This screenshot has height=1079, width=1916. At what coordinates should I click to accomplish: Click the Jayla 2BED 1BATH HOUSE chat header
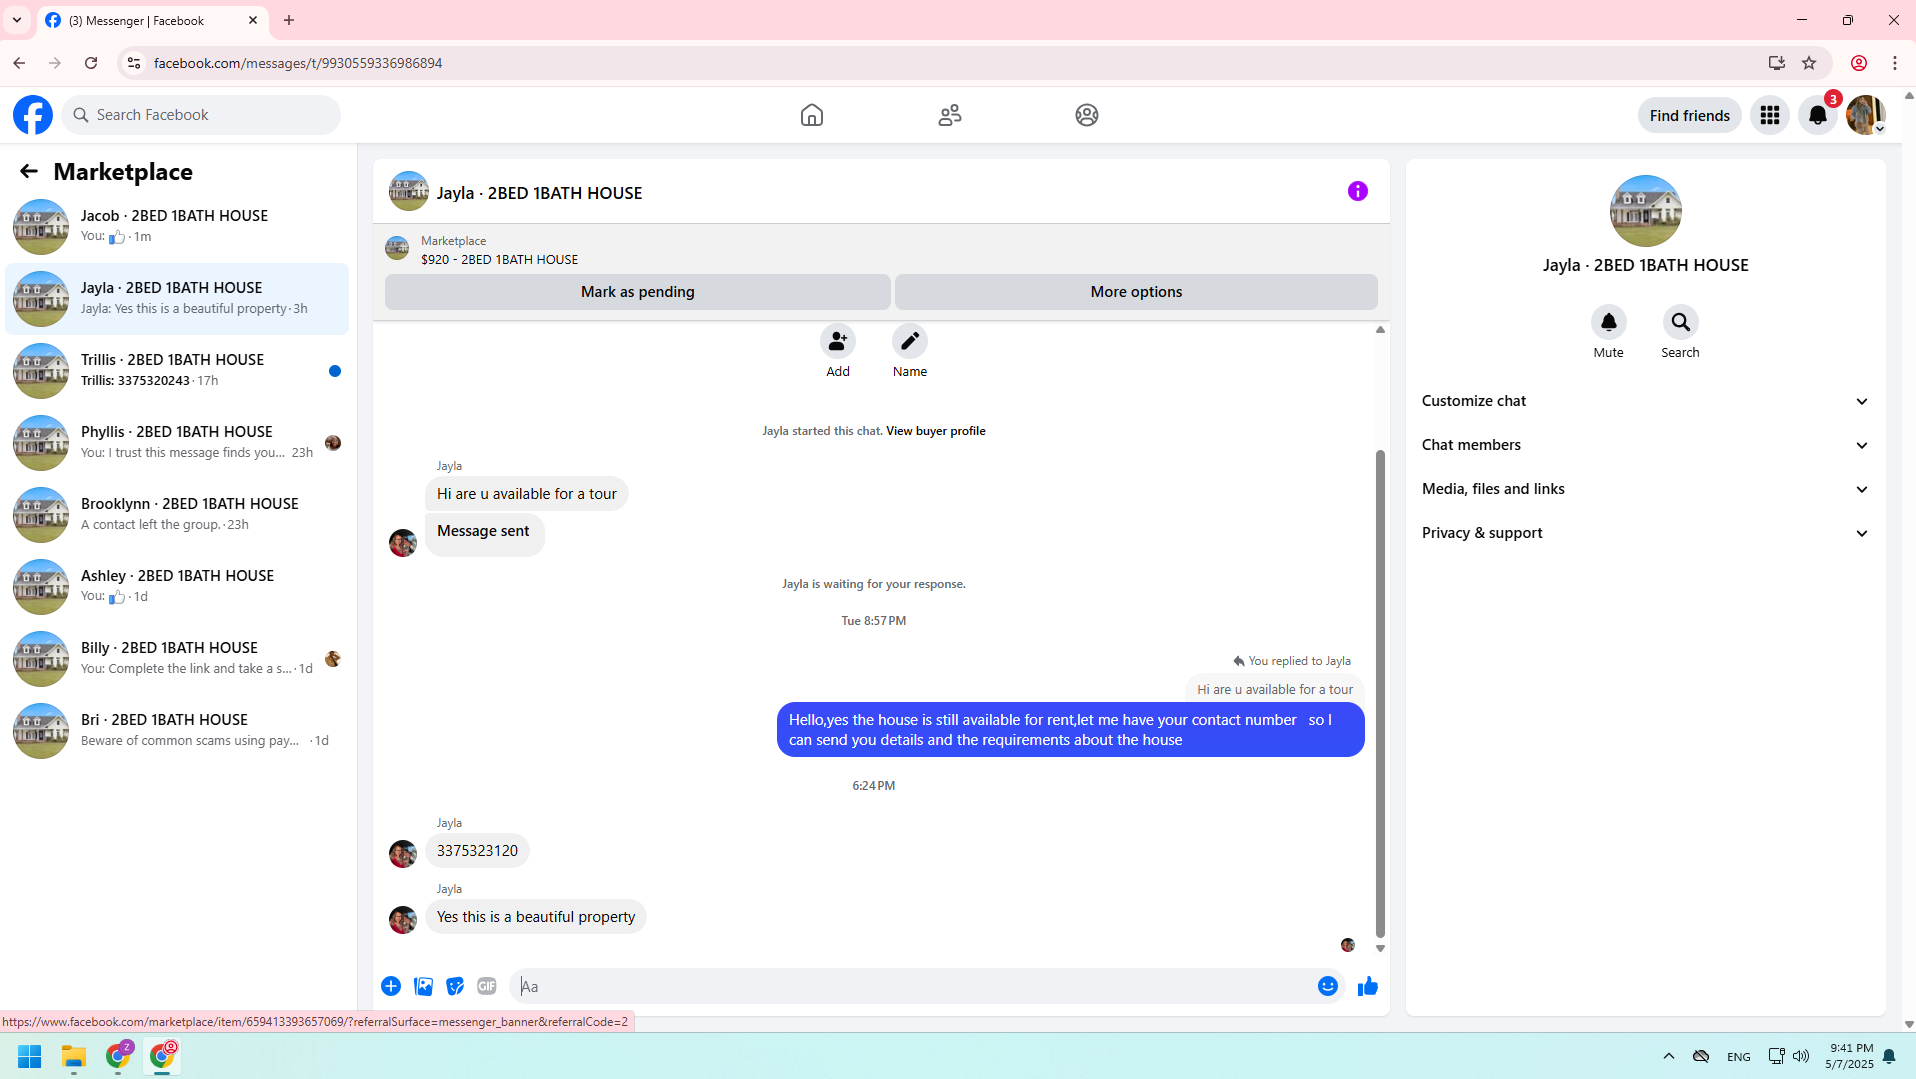[539, 193]
